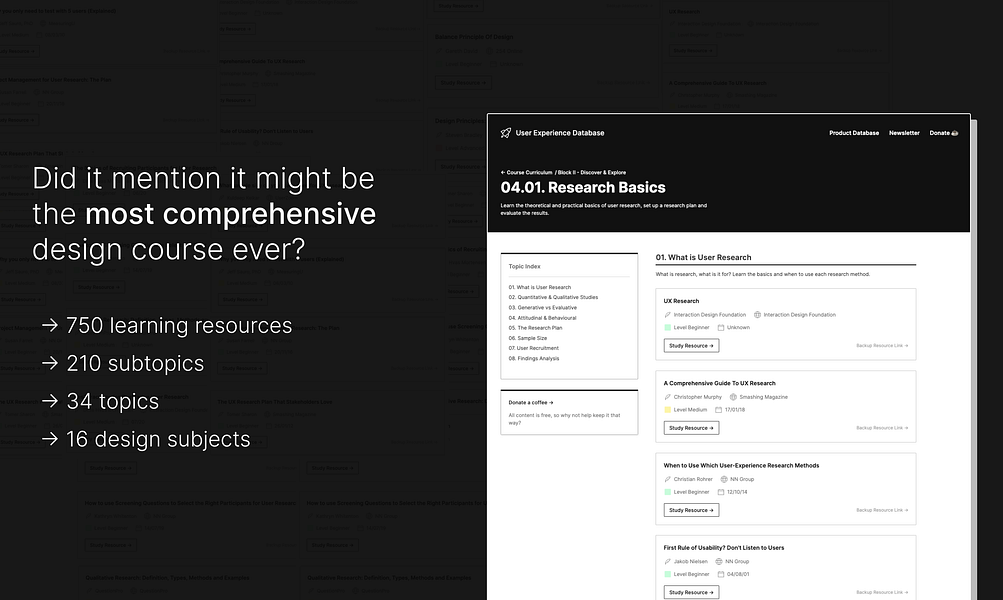Click the globe icon beside Smashing Magazine
The width and height of the screenshot is (1003, 600).
coord(732,396)
